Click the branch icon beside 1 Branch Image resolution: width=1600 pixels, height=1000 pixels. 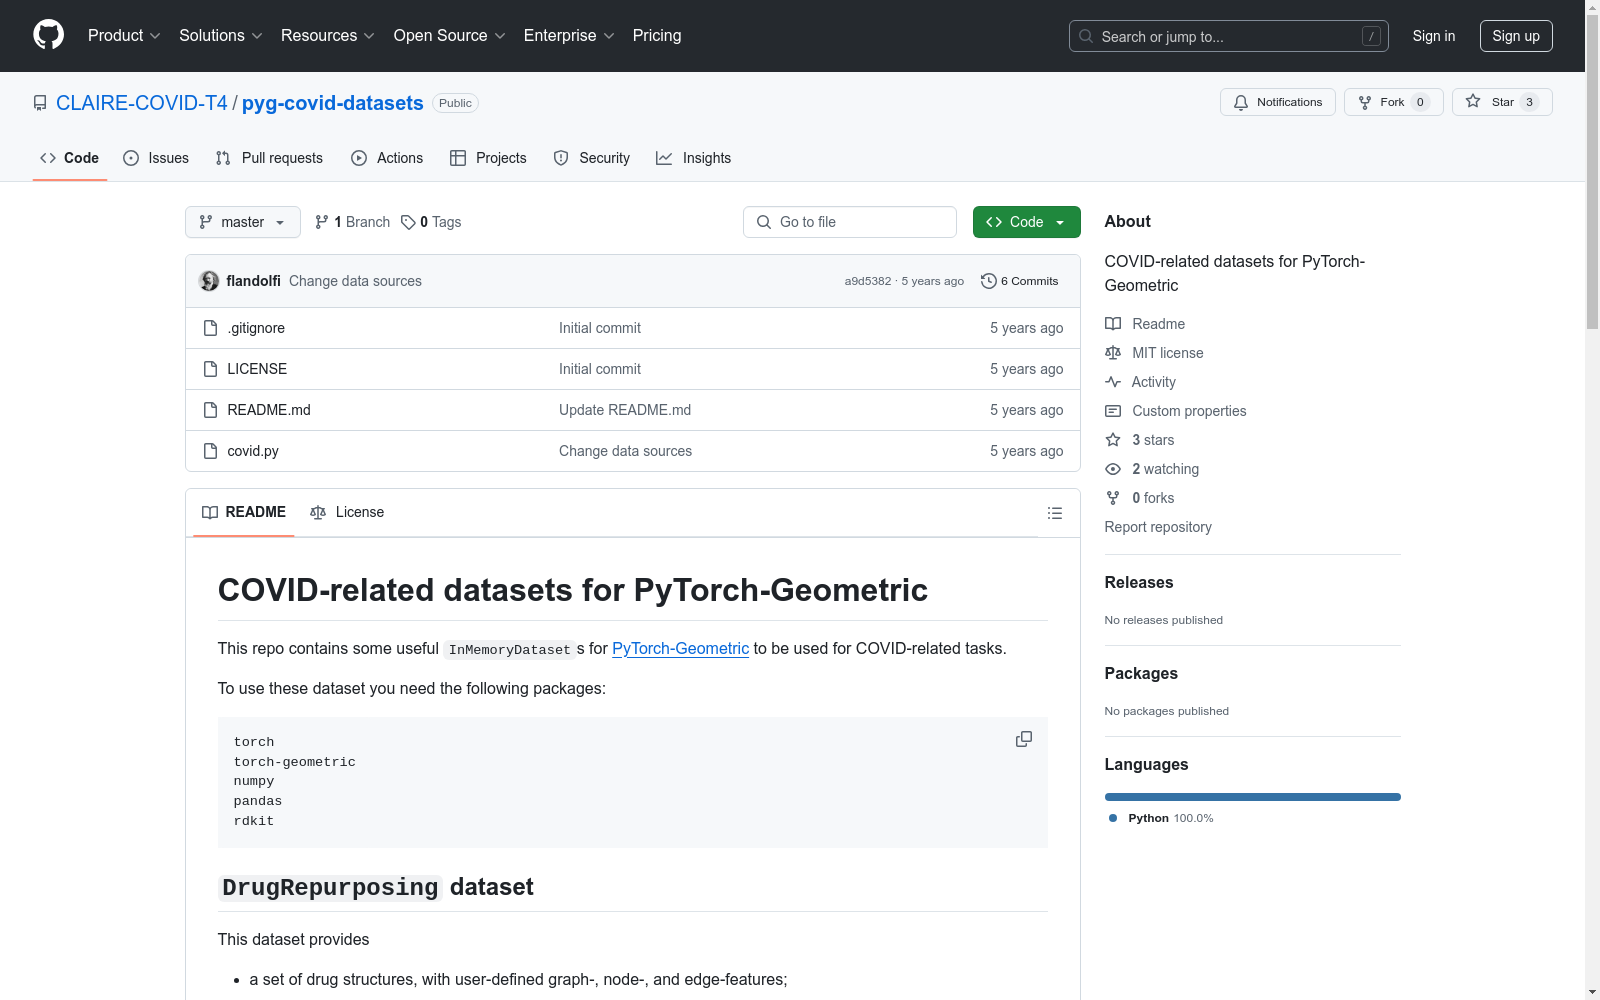point(322,222)
